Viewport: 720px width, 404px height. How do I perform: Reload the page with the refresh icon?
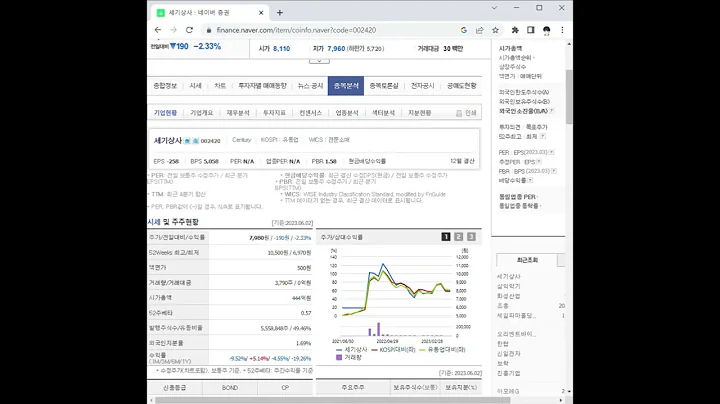[x=189, y=30]
